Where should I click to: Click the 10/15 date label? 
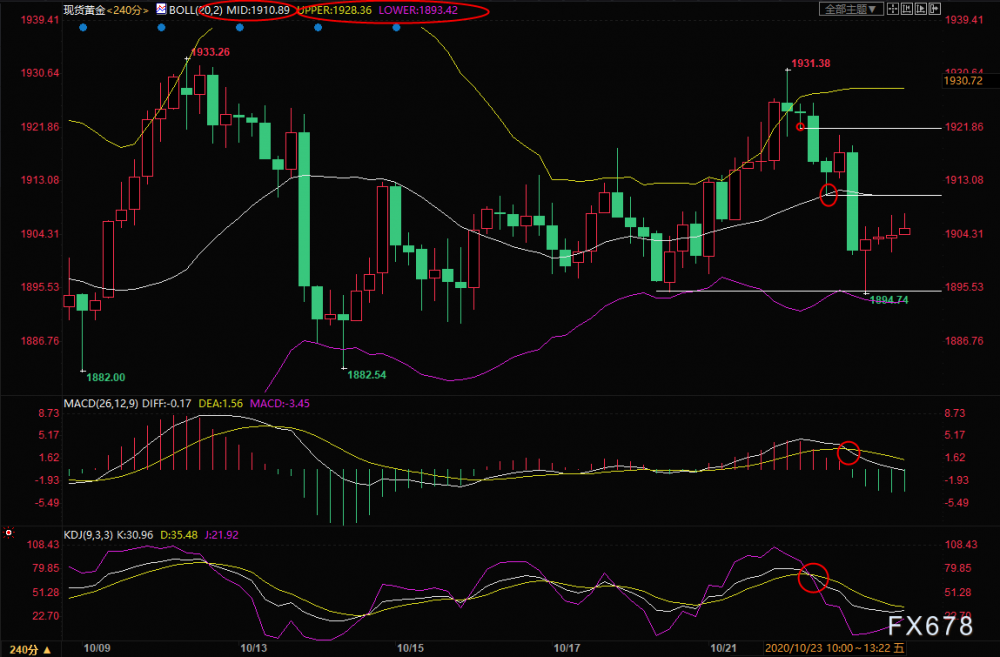tap(410, 648)
